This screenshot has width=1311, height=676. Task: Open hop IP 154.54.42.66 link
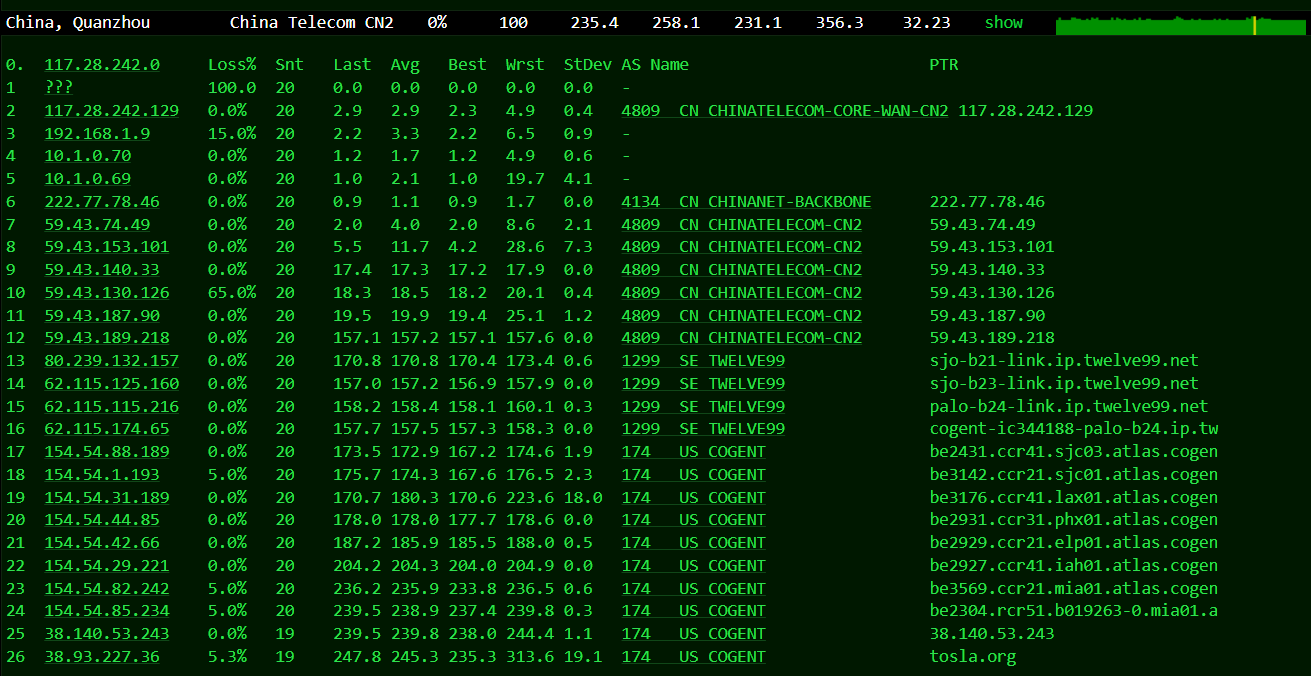(x=102, y=542)
